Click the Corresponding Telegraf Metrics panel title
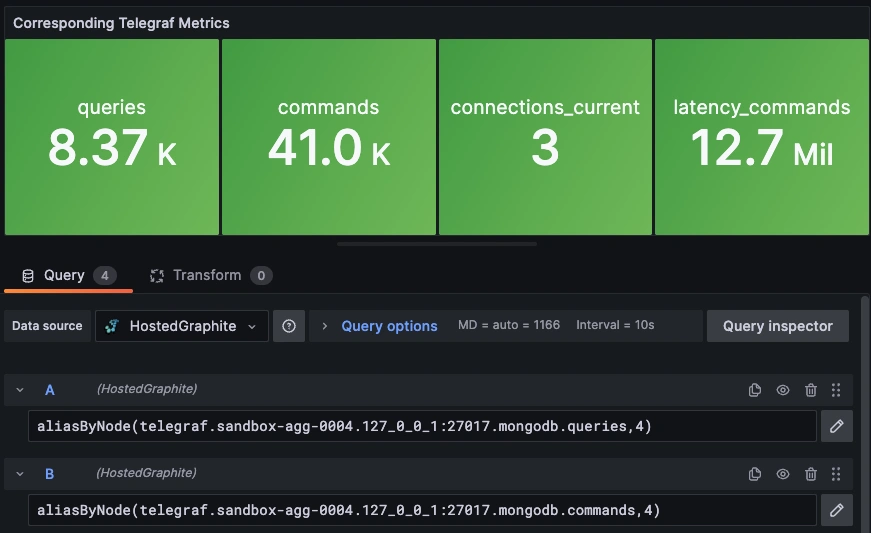This screenshot has height=533, width=871. coord(121,23)
